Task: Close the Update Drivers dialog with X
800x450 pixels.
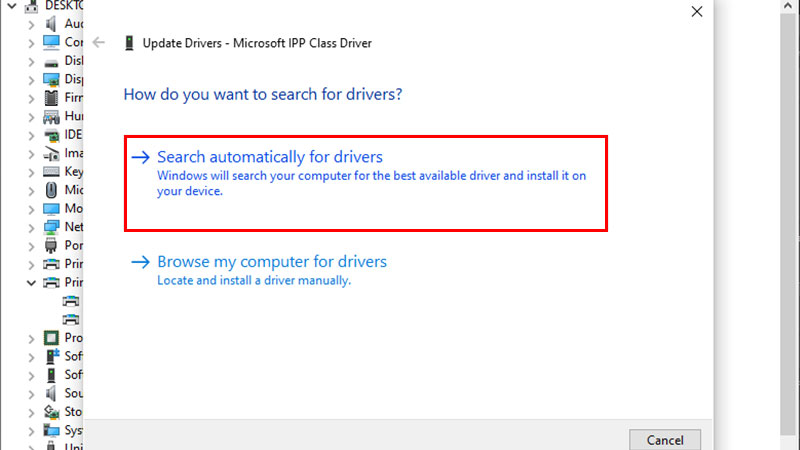Action: pyautogui.click(x=696, y=11)
